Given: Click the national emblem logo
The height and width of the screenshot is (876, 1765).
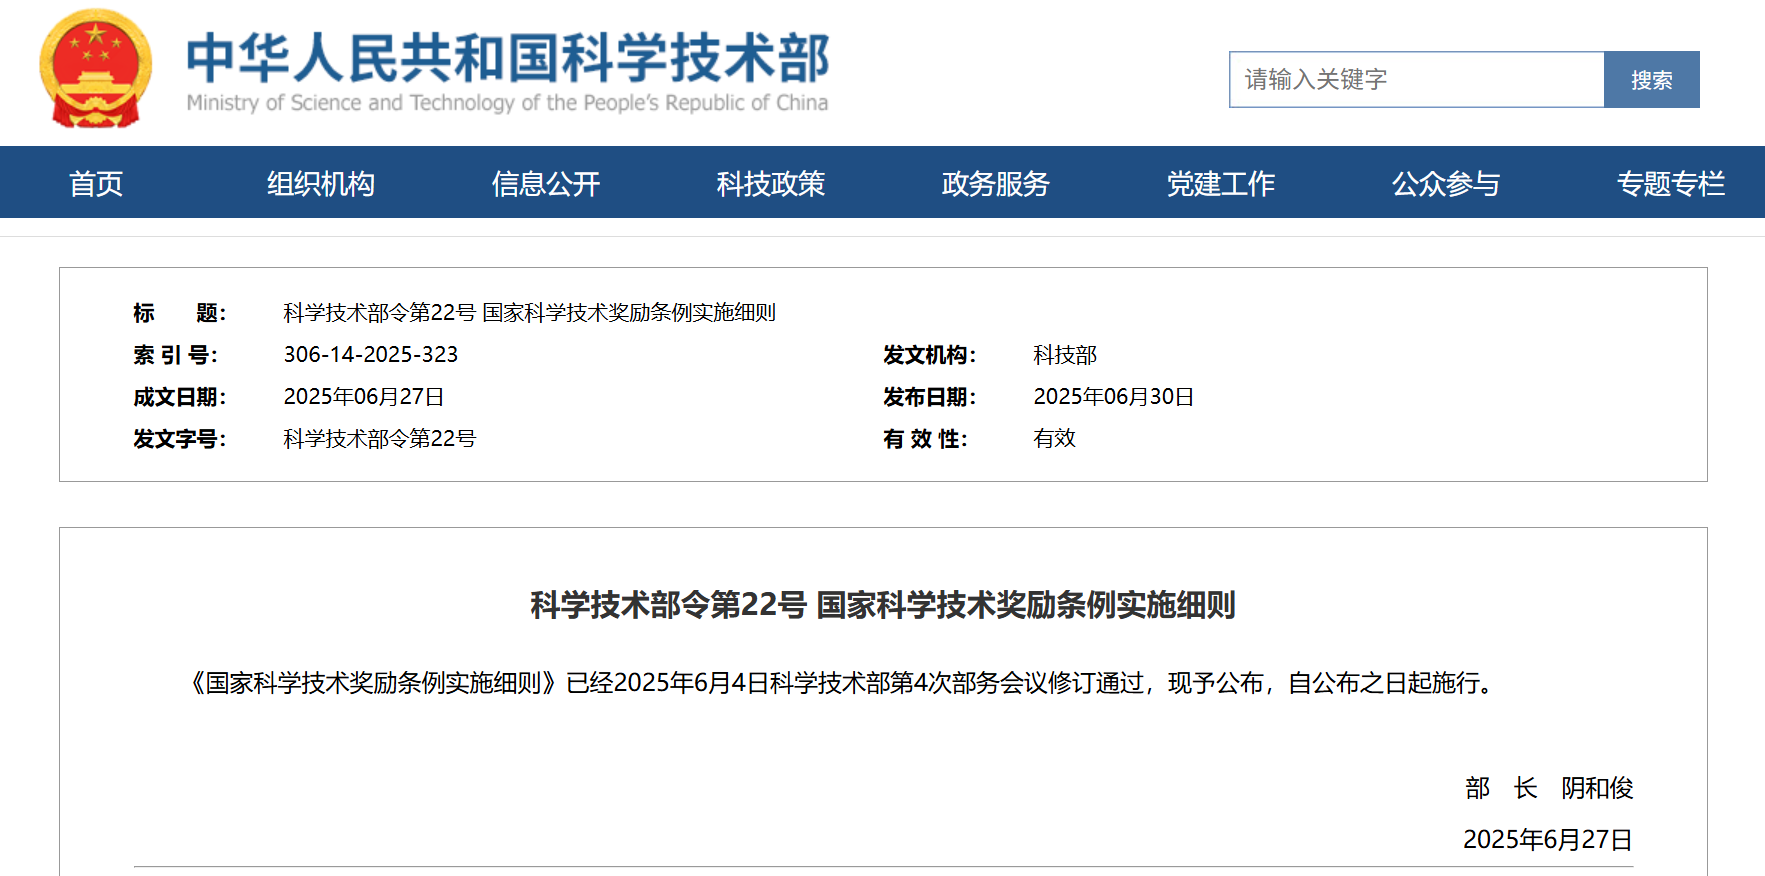Looking at the screenshot, I should click(96, 69).
